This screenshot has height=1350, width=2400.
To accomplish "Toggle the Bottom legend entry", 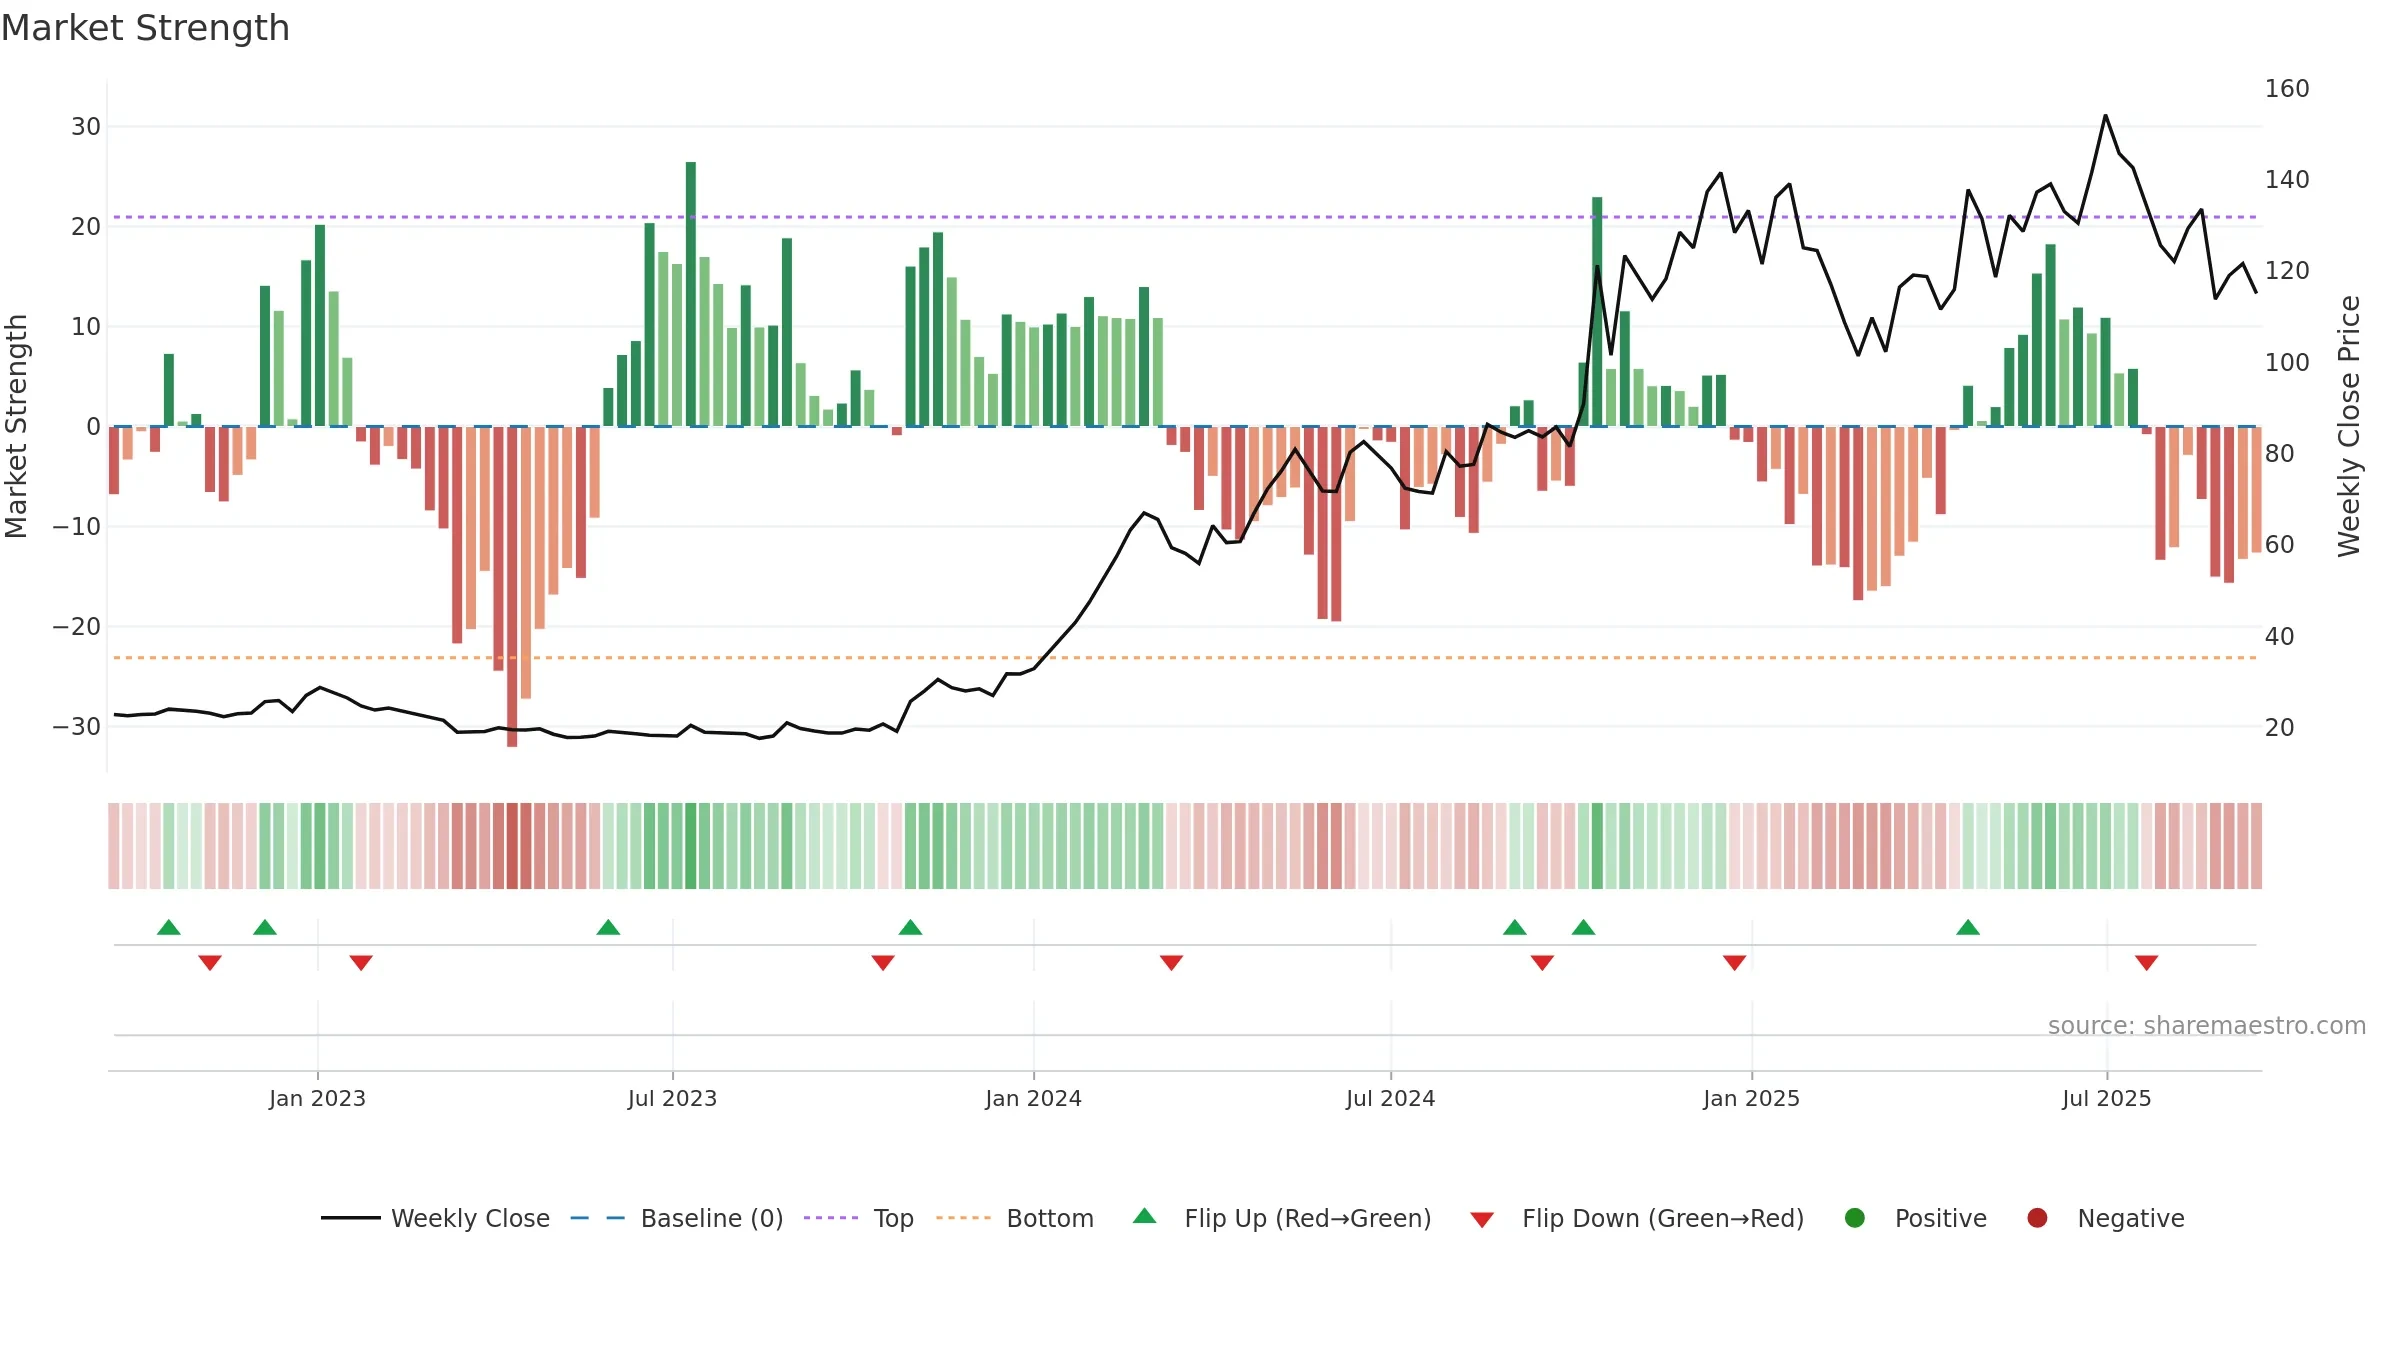I will (1015, 1218).
